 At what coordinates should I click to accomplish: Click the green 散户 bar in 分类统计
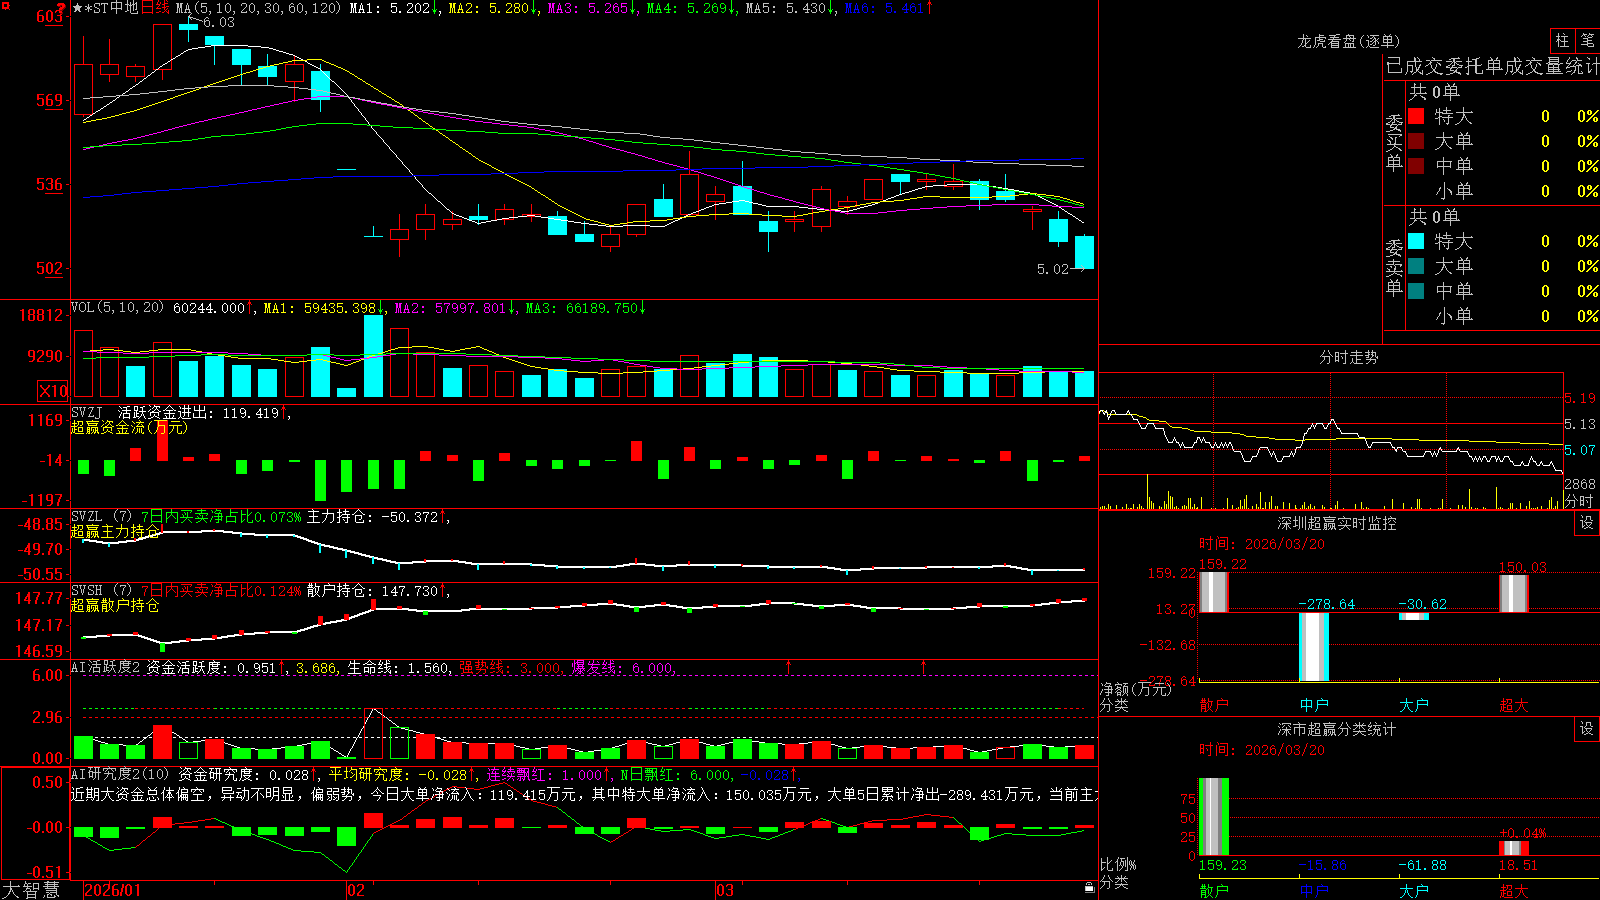tap(1214, 816)
